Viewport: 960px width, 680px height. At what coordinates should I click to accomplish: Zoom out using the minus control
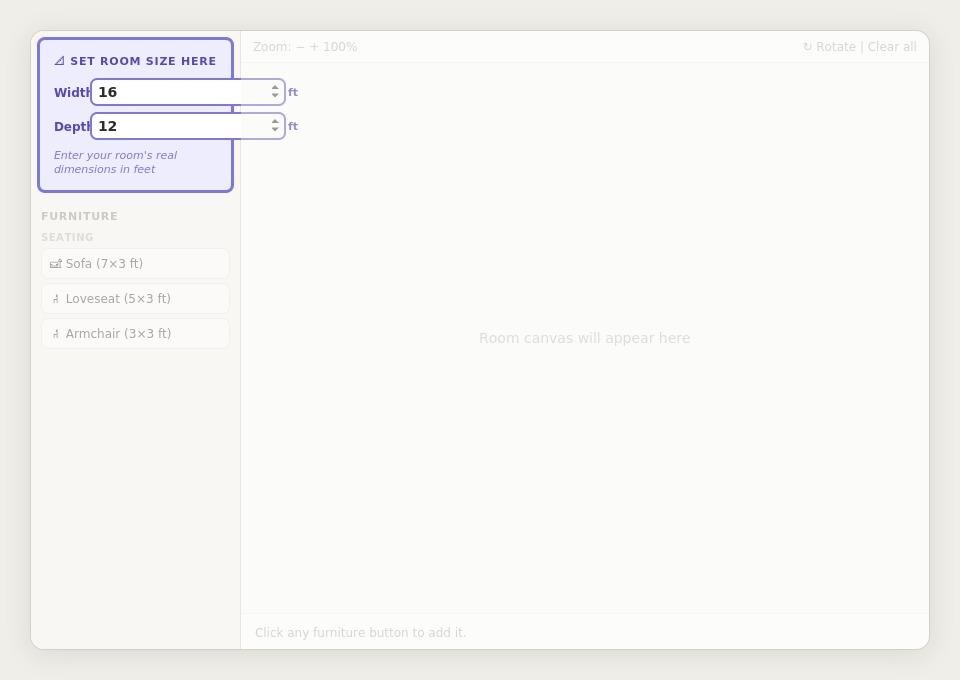300,47
